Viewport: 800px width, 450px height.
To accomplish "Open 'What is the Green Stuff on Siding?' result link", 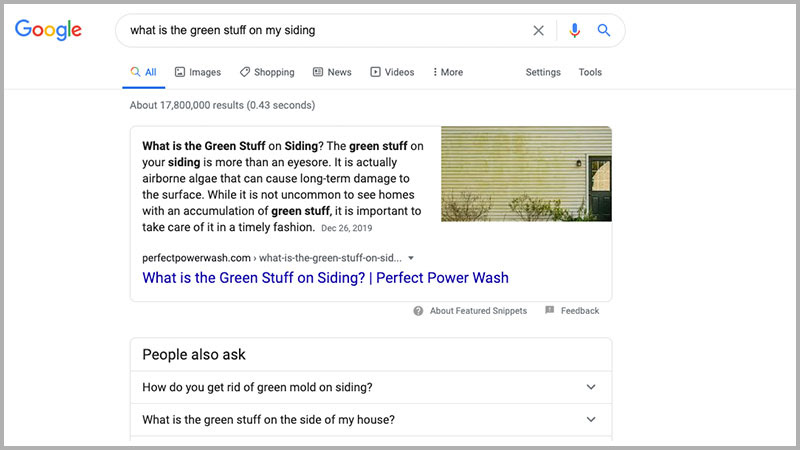I will tap(326, 278).
